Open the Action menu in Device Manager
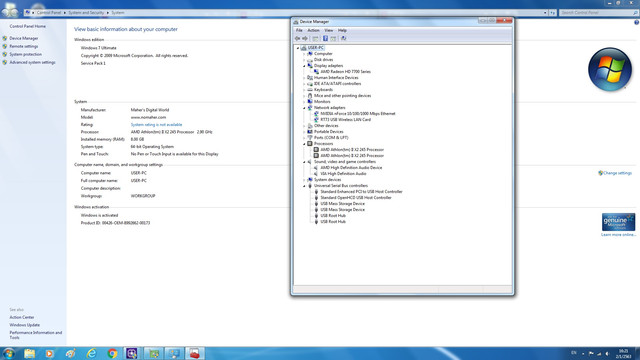The width and height of the screenshot is (640, 360). point(313,30)
